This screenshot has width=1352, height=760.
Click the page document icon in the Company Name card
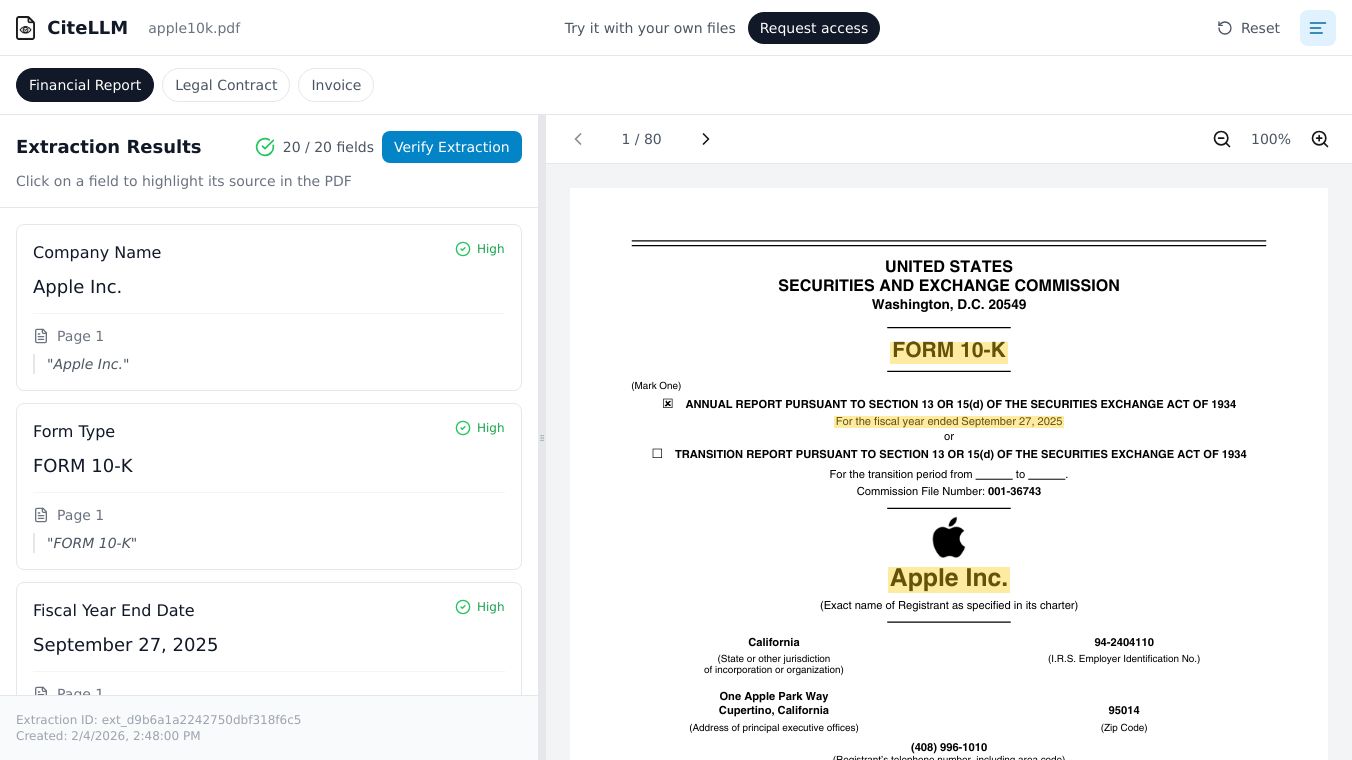pos(41,336)
